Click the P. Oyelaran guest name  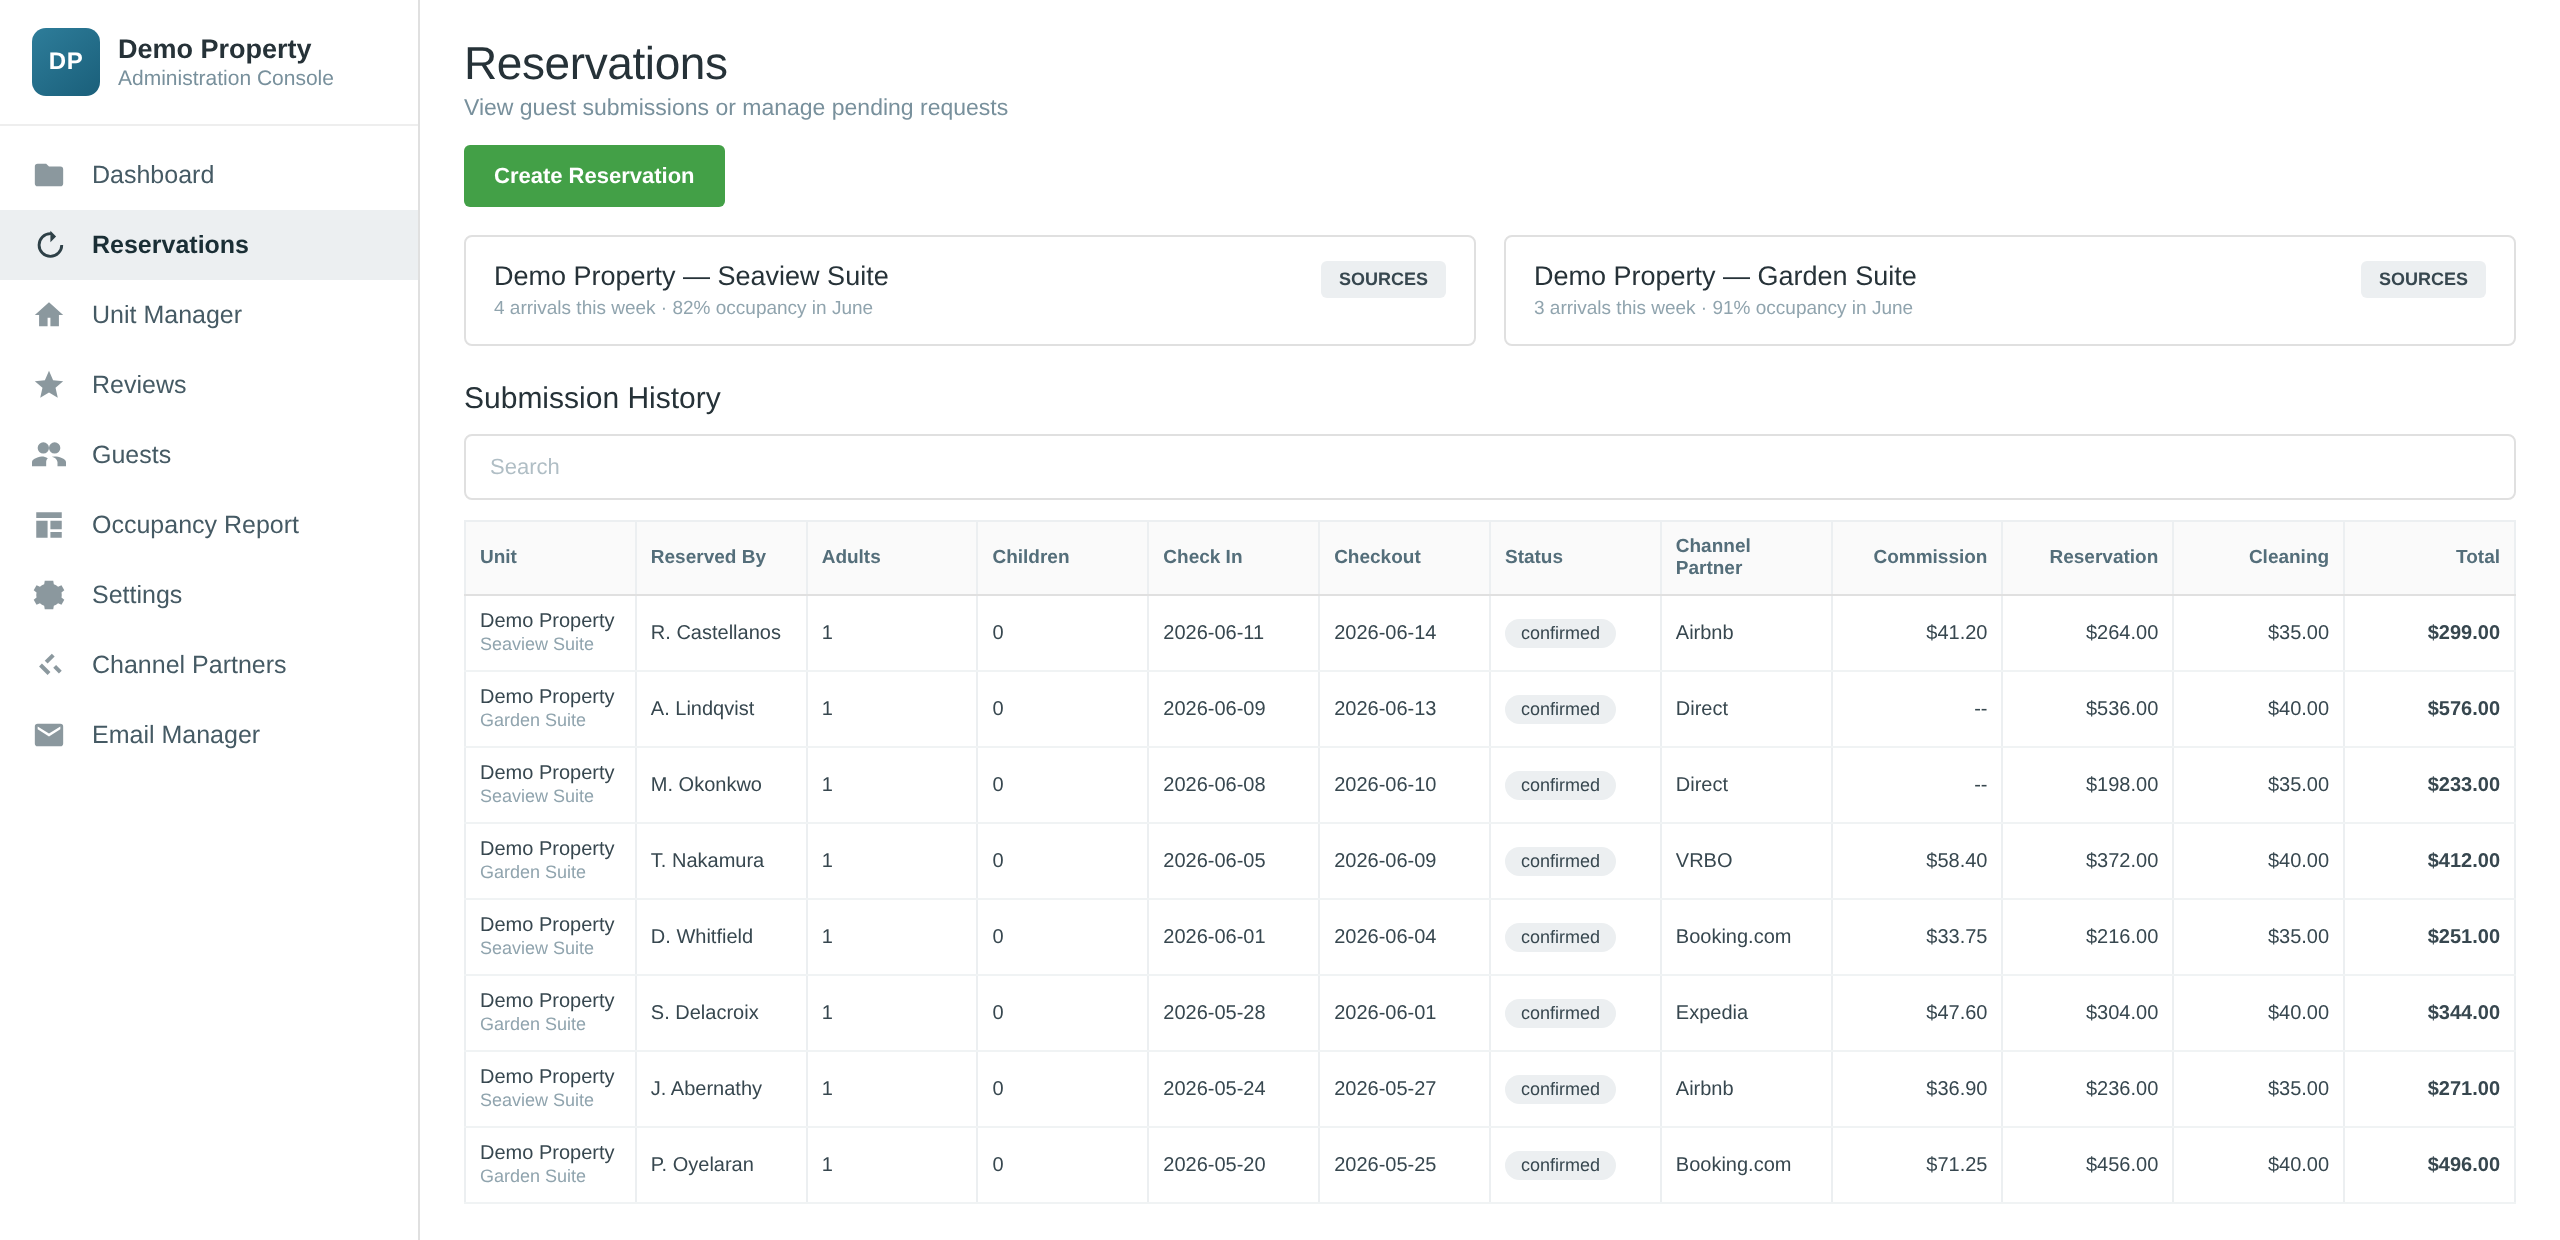[x=702, y=1165]
